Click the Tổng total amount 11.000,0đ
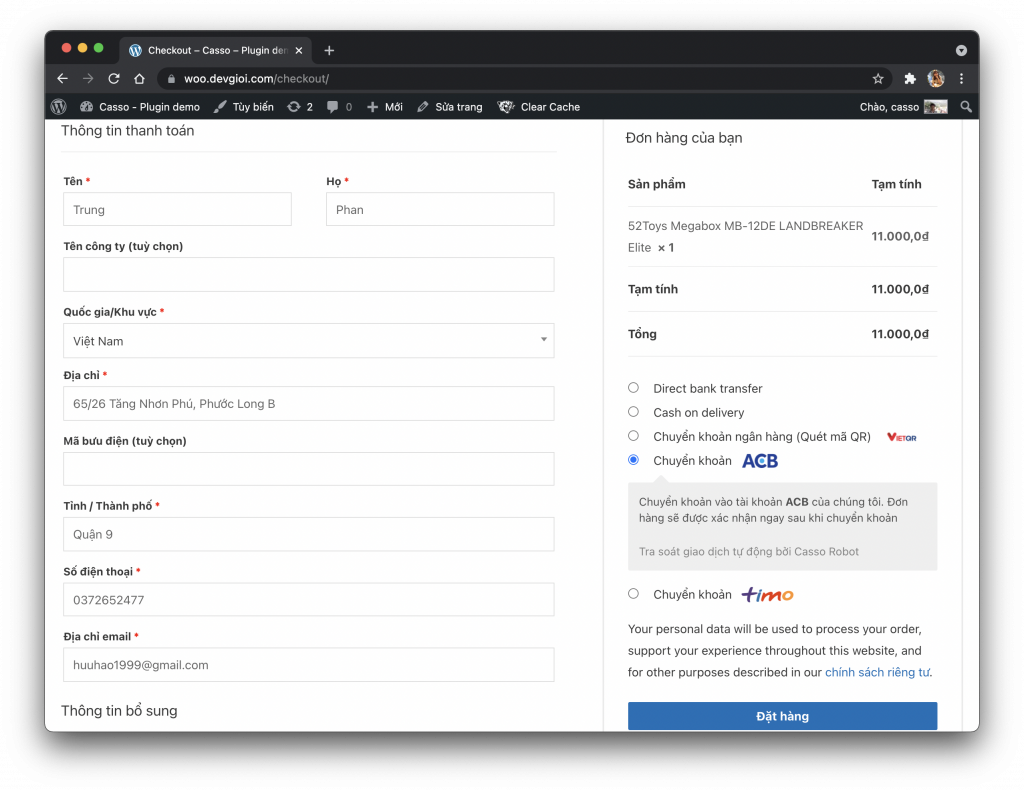This screenshot has width=1024, height=791. pos(900,334)
